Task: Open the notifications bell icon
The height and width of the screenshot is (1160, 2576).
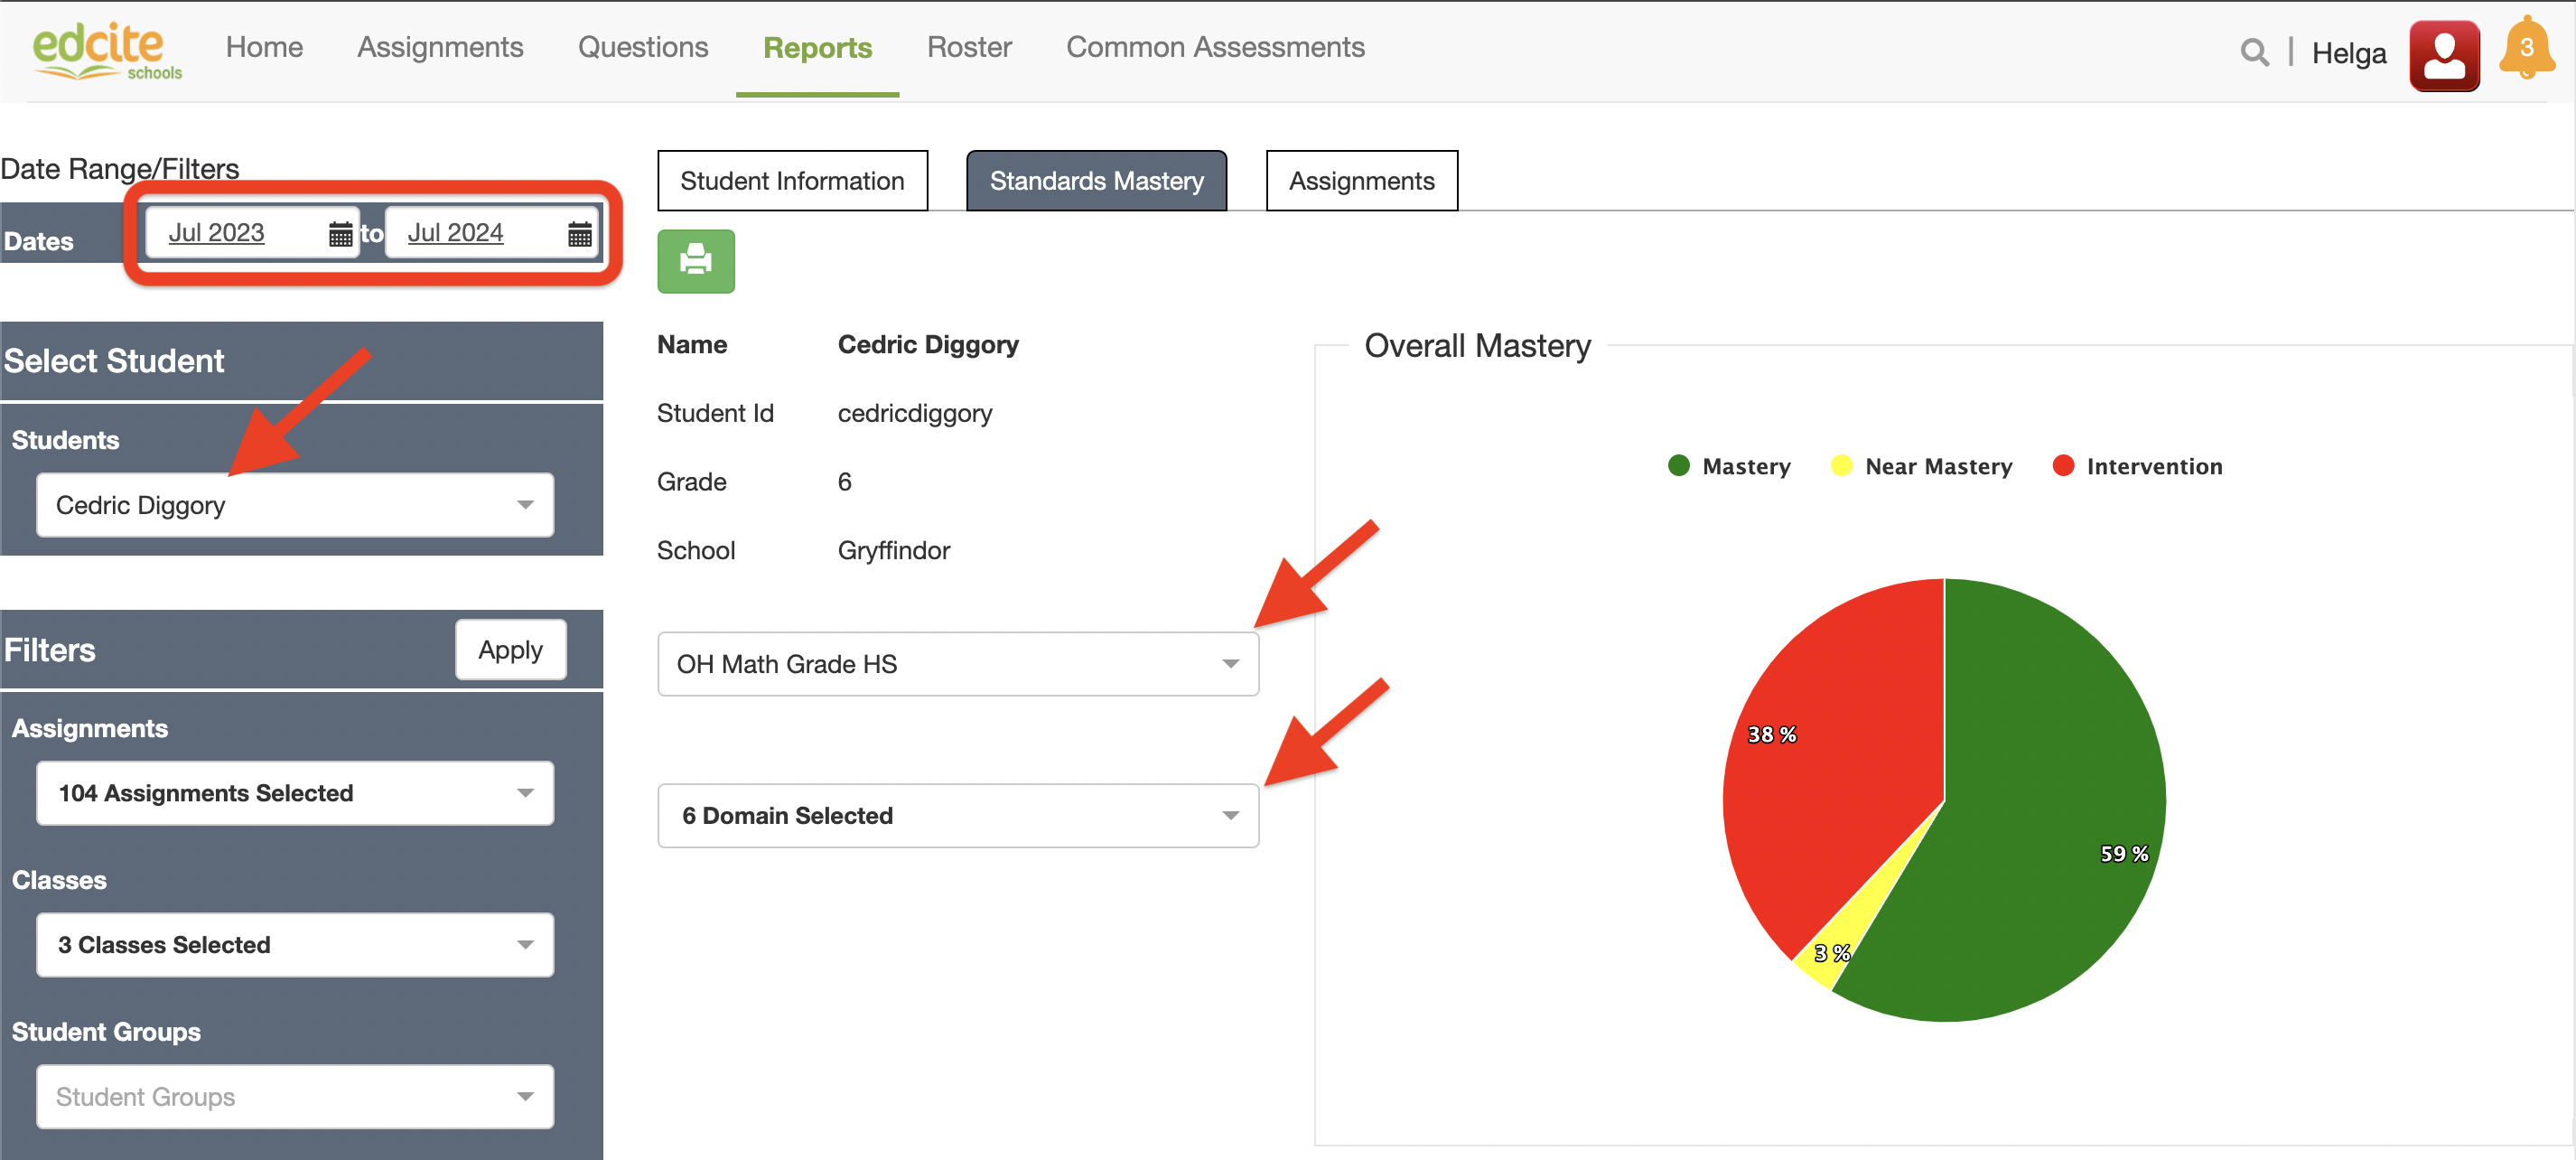Action: [x=2525, y=50]
